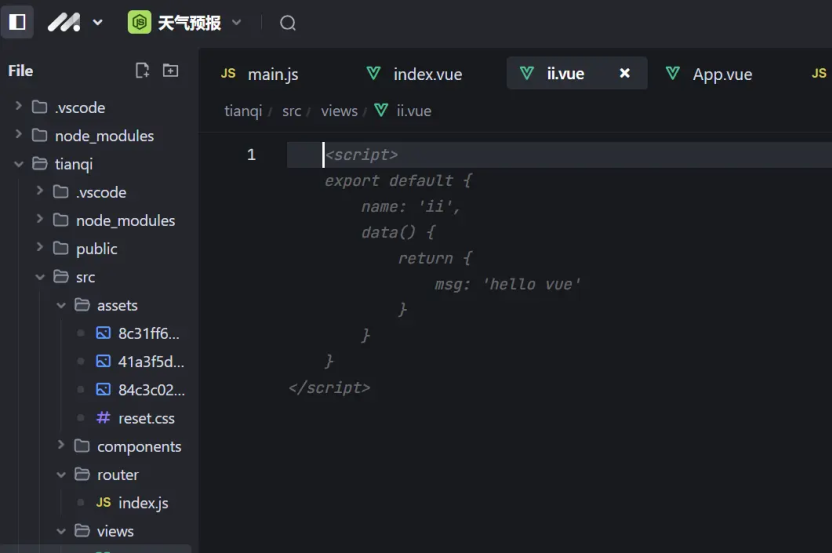Create a new file via icon
832x553 pixels.
[142, 70]
